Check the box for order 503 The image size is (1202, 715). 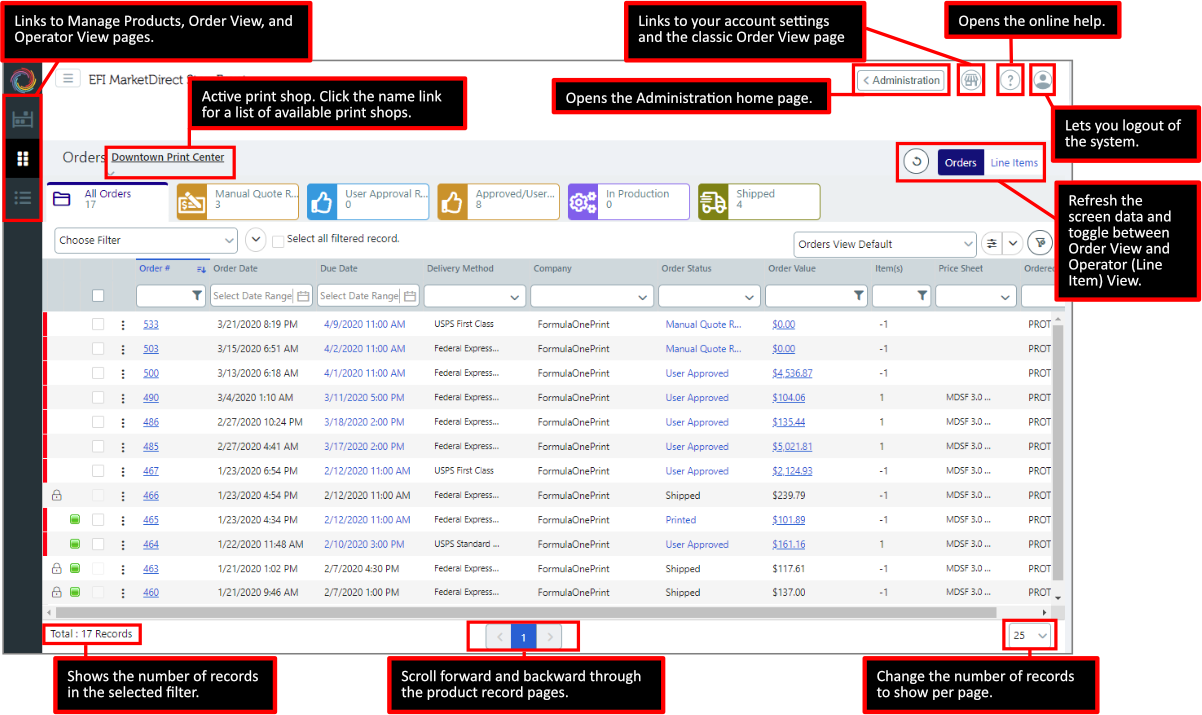tap(98, 349)
